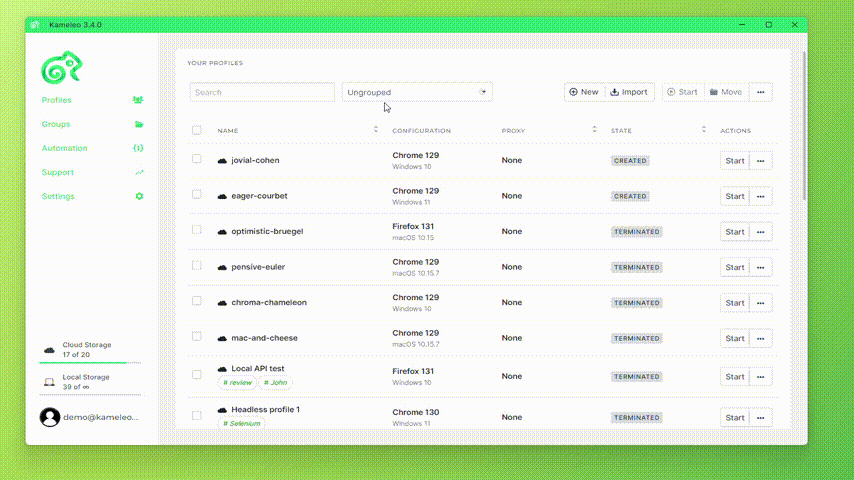
Task: Click the Local Storage laptop icon
Action: [x=49, y=382]
